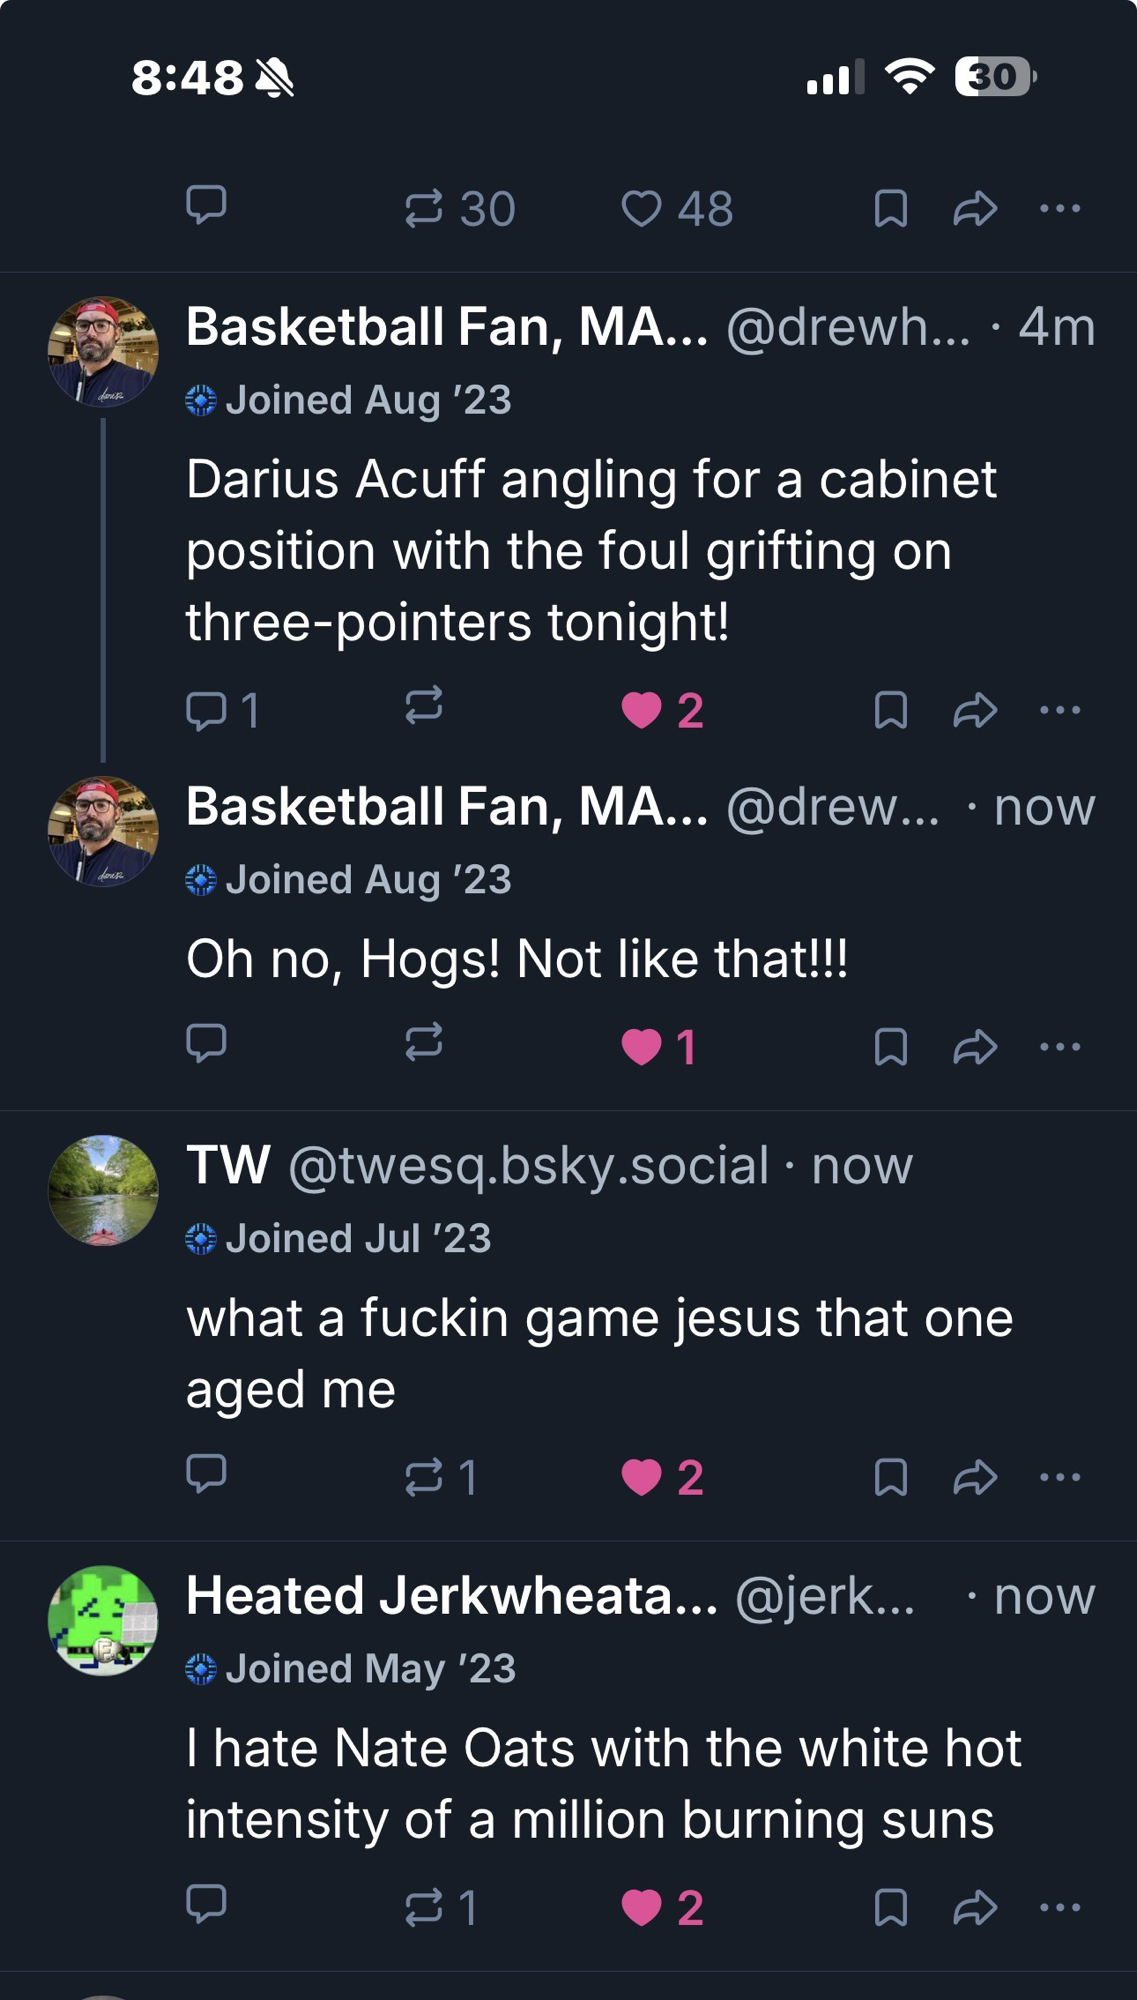Tap TW's river avatar picture
Image resolution: width=1137 pixels, height=2000 pixels.
[x=103, y=1190]
